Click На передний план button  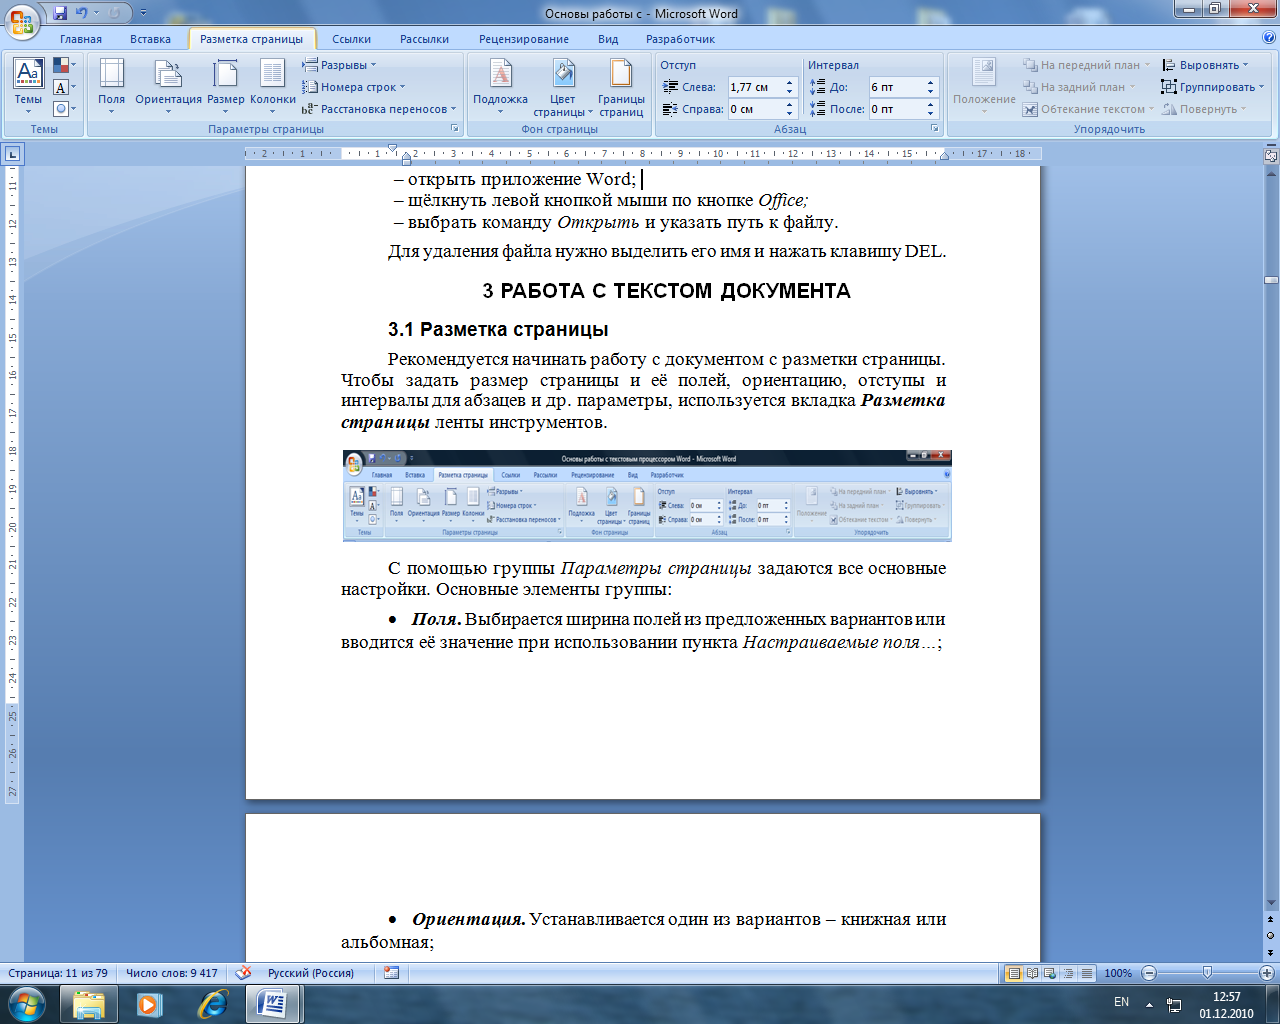(x=1087, y=65)
